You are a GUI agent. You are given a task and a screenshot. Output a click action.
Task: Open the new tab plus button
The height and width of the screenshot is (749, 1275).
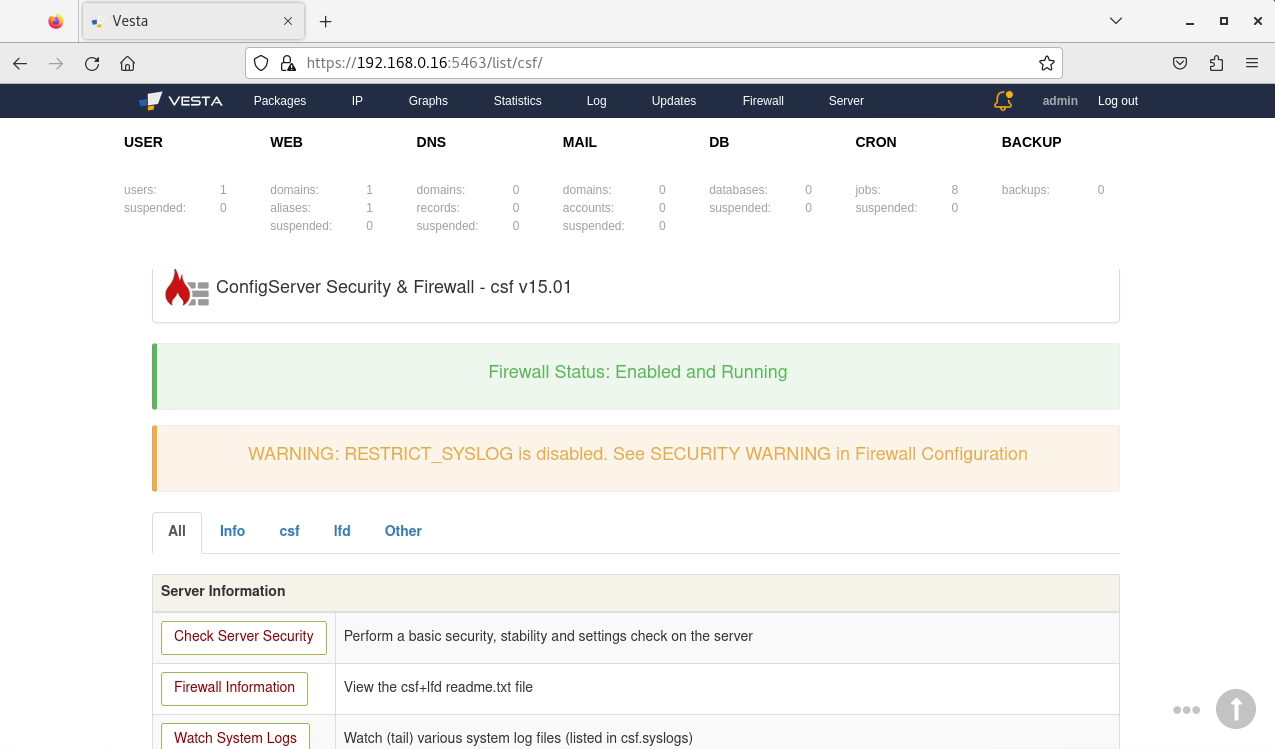(x=325, y=21)
